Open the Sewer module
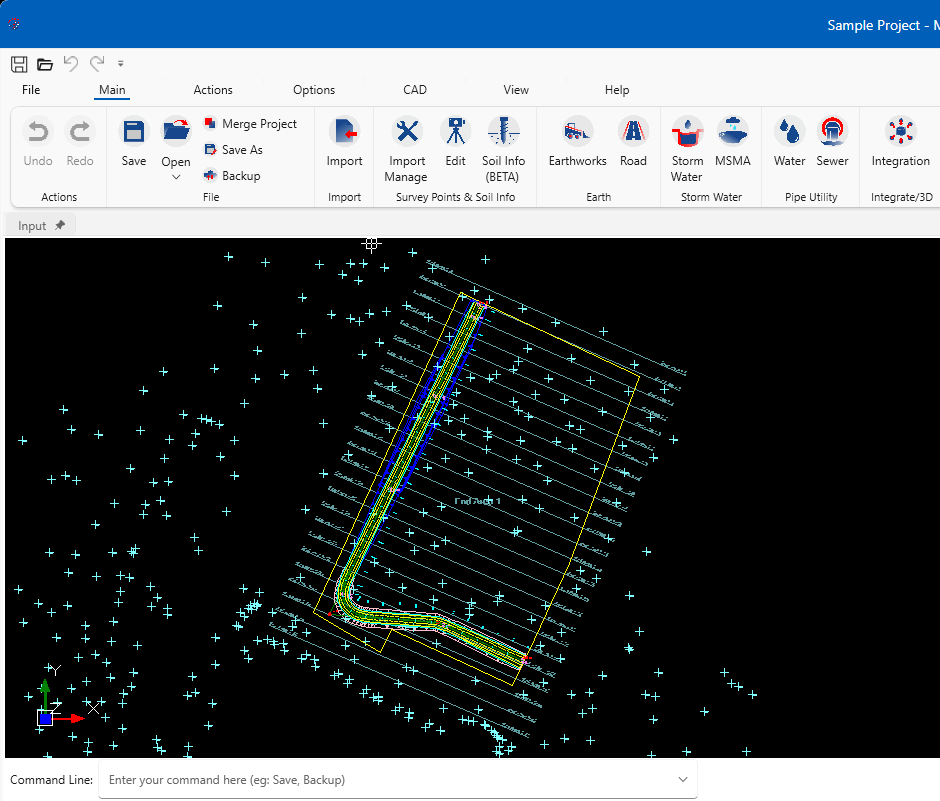The image size is (940, 801). pyautogui.click(x=833, y=141)
